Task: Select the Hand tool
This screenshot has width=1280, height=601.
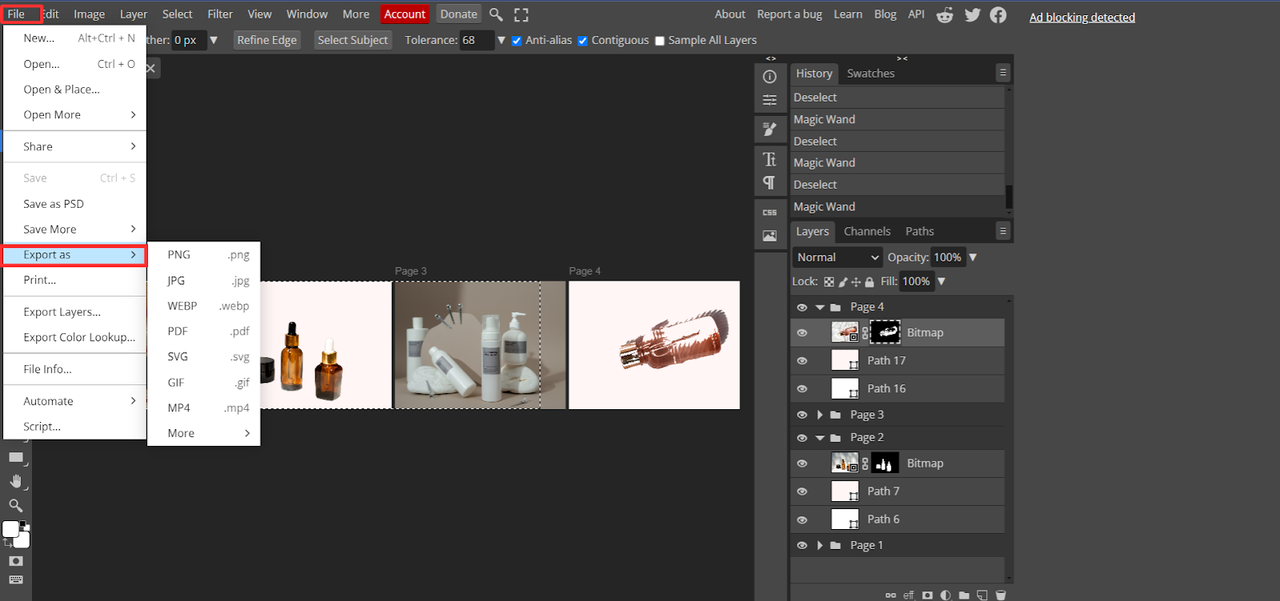Action: click(15, 482)
